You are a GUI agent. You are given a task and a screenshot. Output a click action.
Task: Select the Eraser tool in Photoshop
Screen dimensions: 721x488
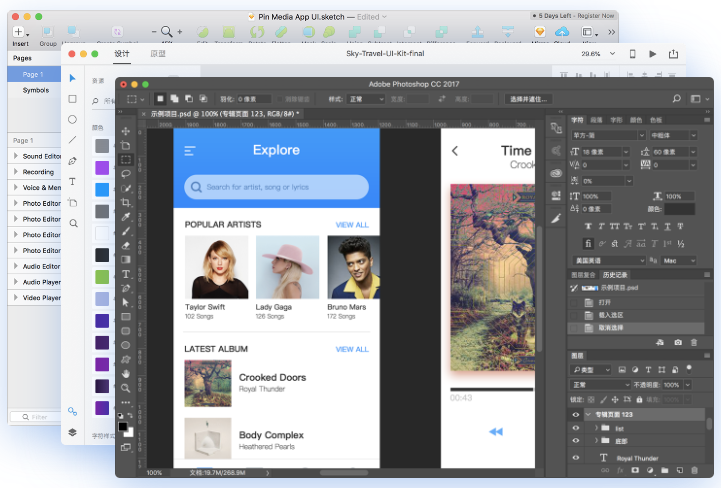(x=126, y=245)
